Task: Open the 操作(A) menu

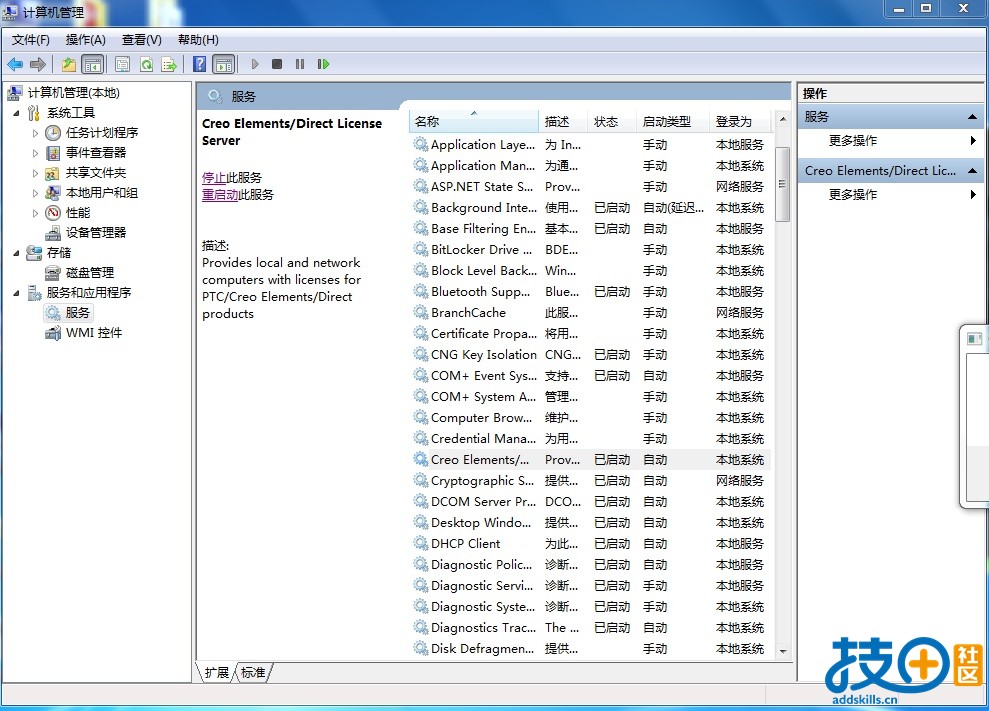Action: click(86, 40)
